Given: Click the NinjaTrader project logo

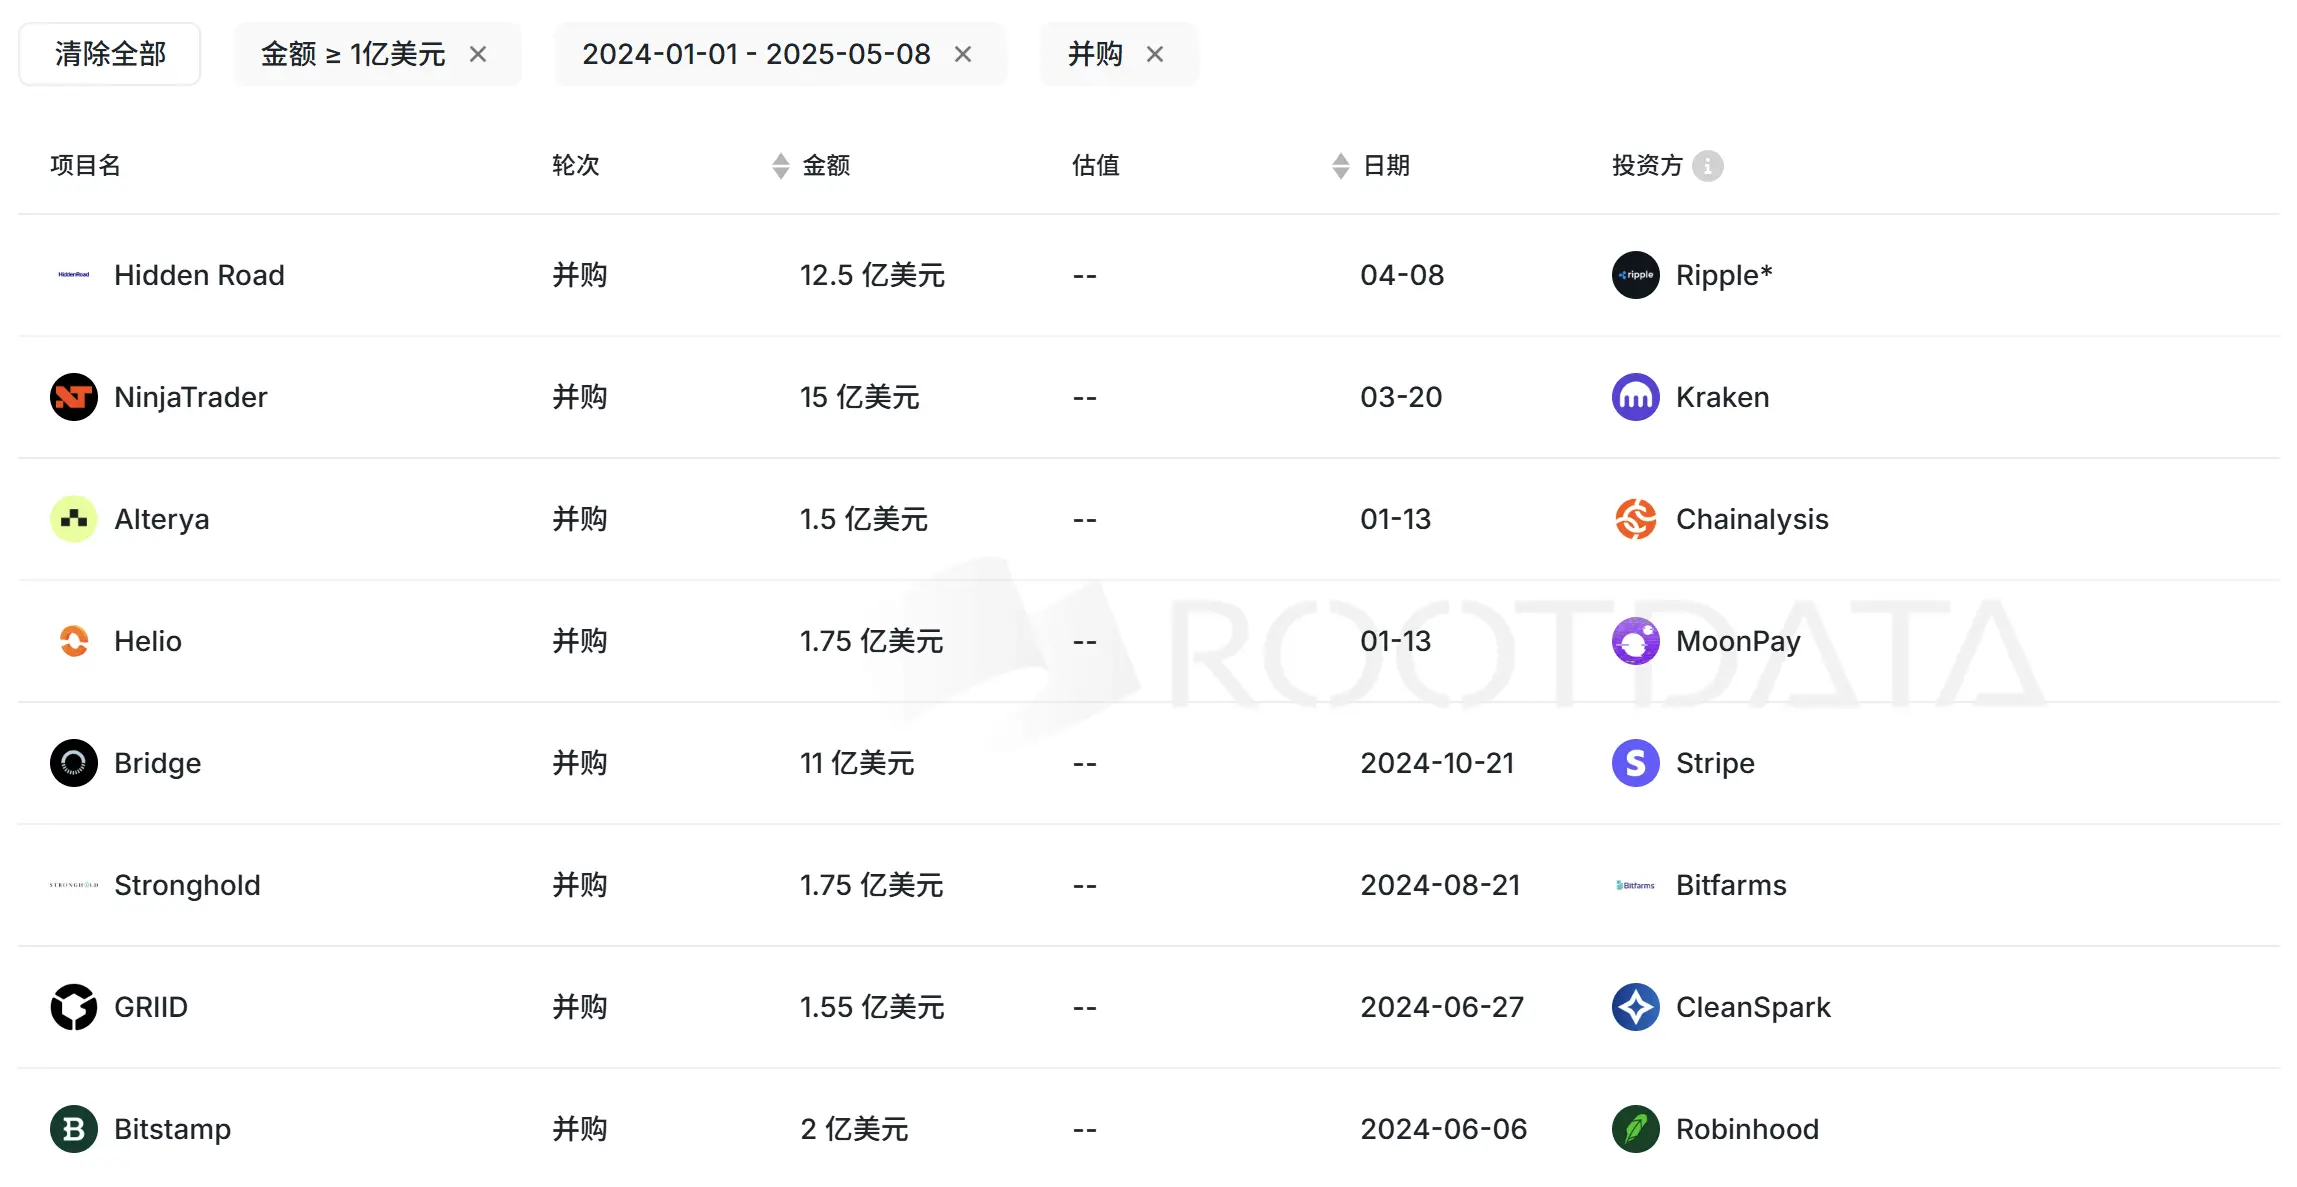Looking at the screenshot, I should (74, 397).
